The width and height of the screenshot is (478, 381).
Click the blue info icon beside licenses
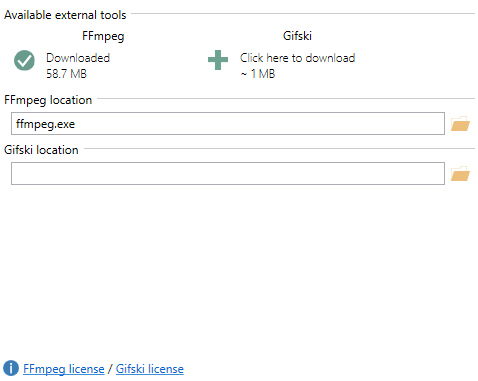pos(11,369)
